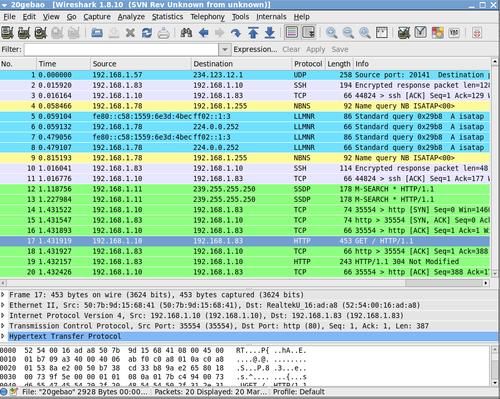Open preferences toolbar icon
Screen dimensions: 500x399
click(x=454, y=33)
